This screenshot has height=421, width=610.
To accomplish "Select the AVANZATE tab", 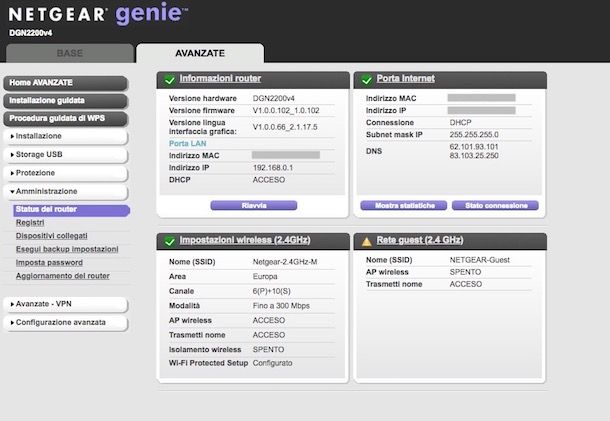I will (x=200, y=53).
